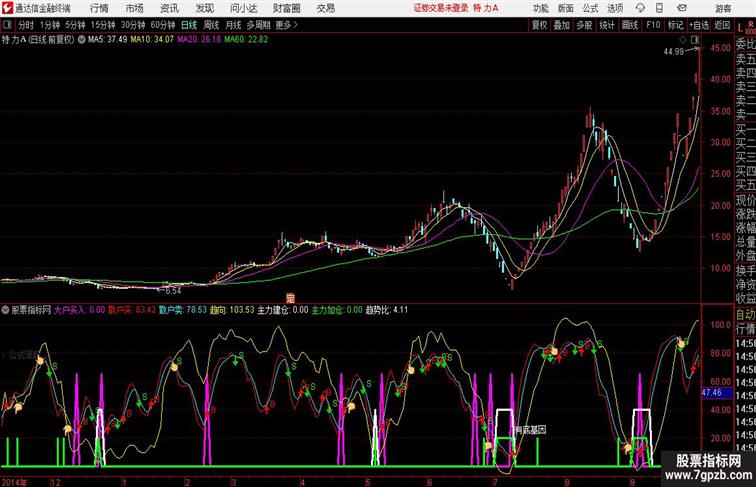Click the 统计 toolbar button
Screen dimensions: 756x487
pos(607,25)
